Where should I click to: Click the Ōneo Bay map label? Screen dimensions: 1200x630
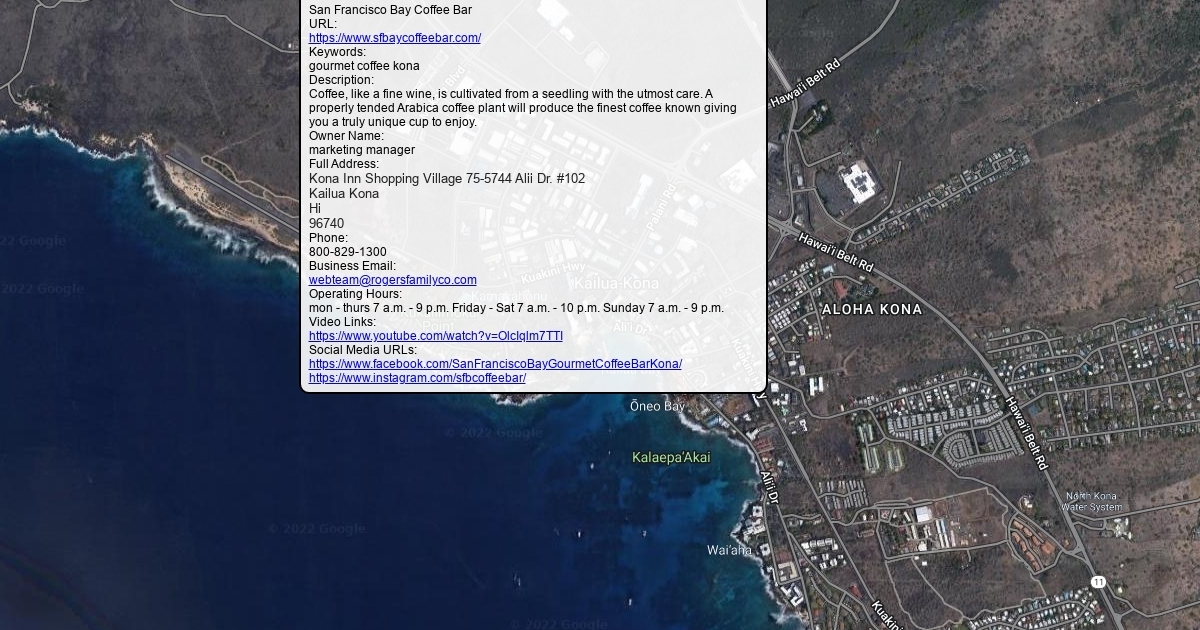point(657,406)
